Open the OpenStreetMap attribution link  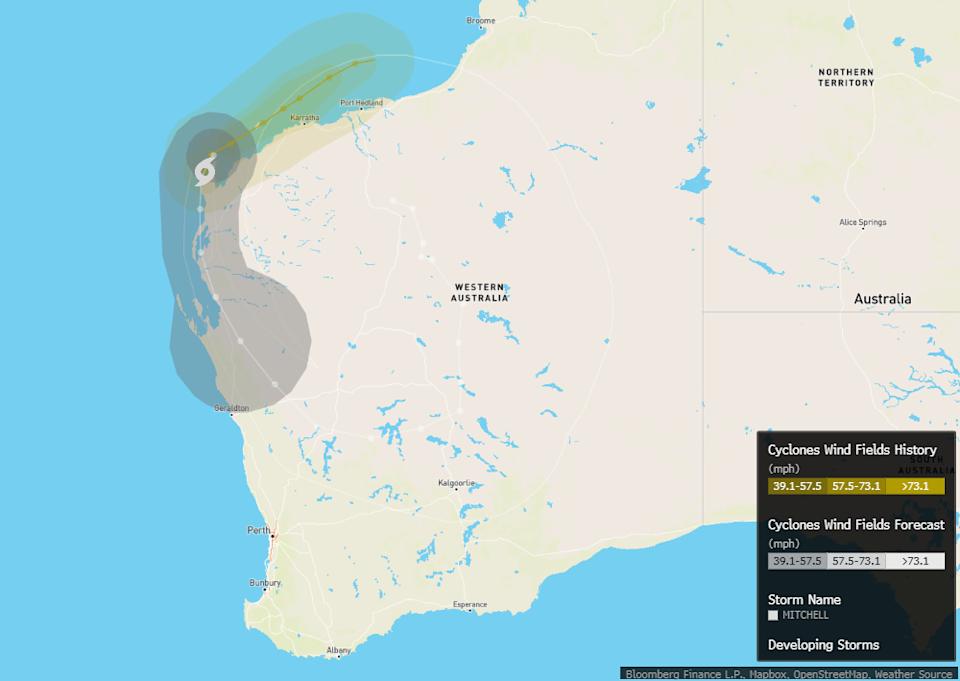(832, 674)
